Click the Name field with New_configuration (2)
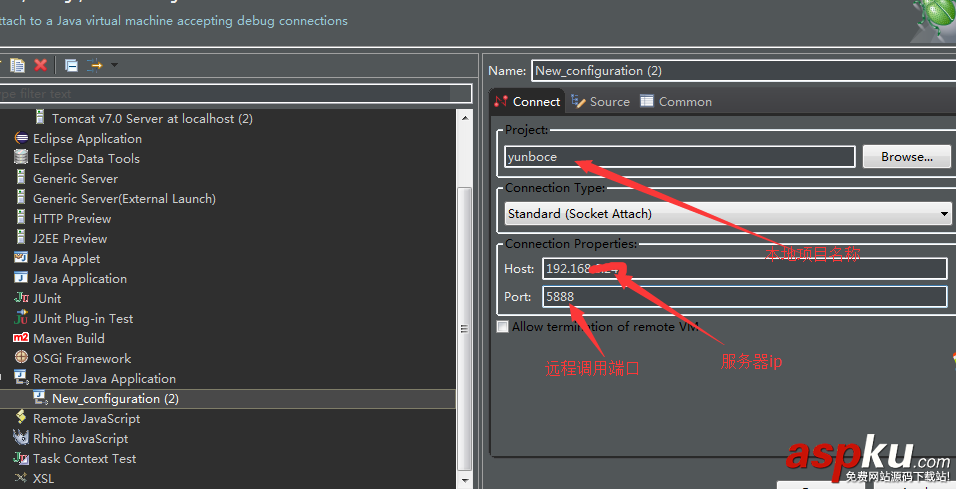 click(x=743, y=71)
